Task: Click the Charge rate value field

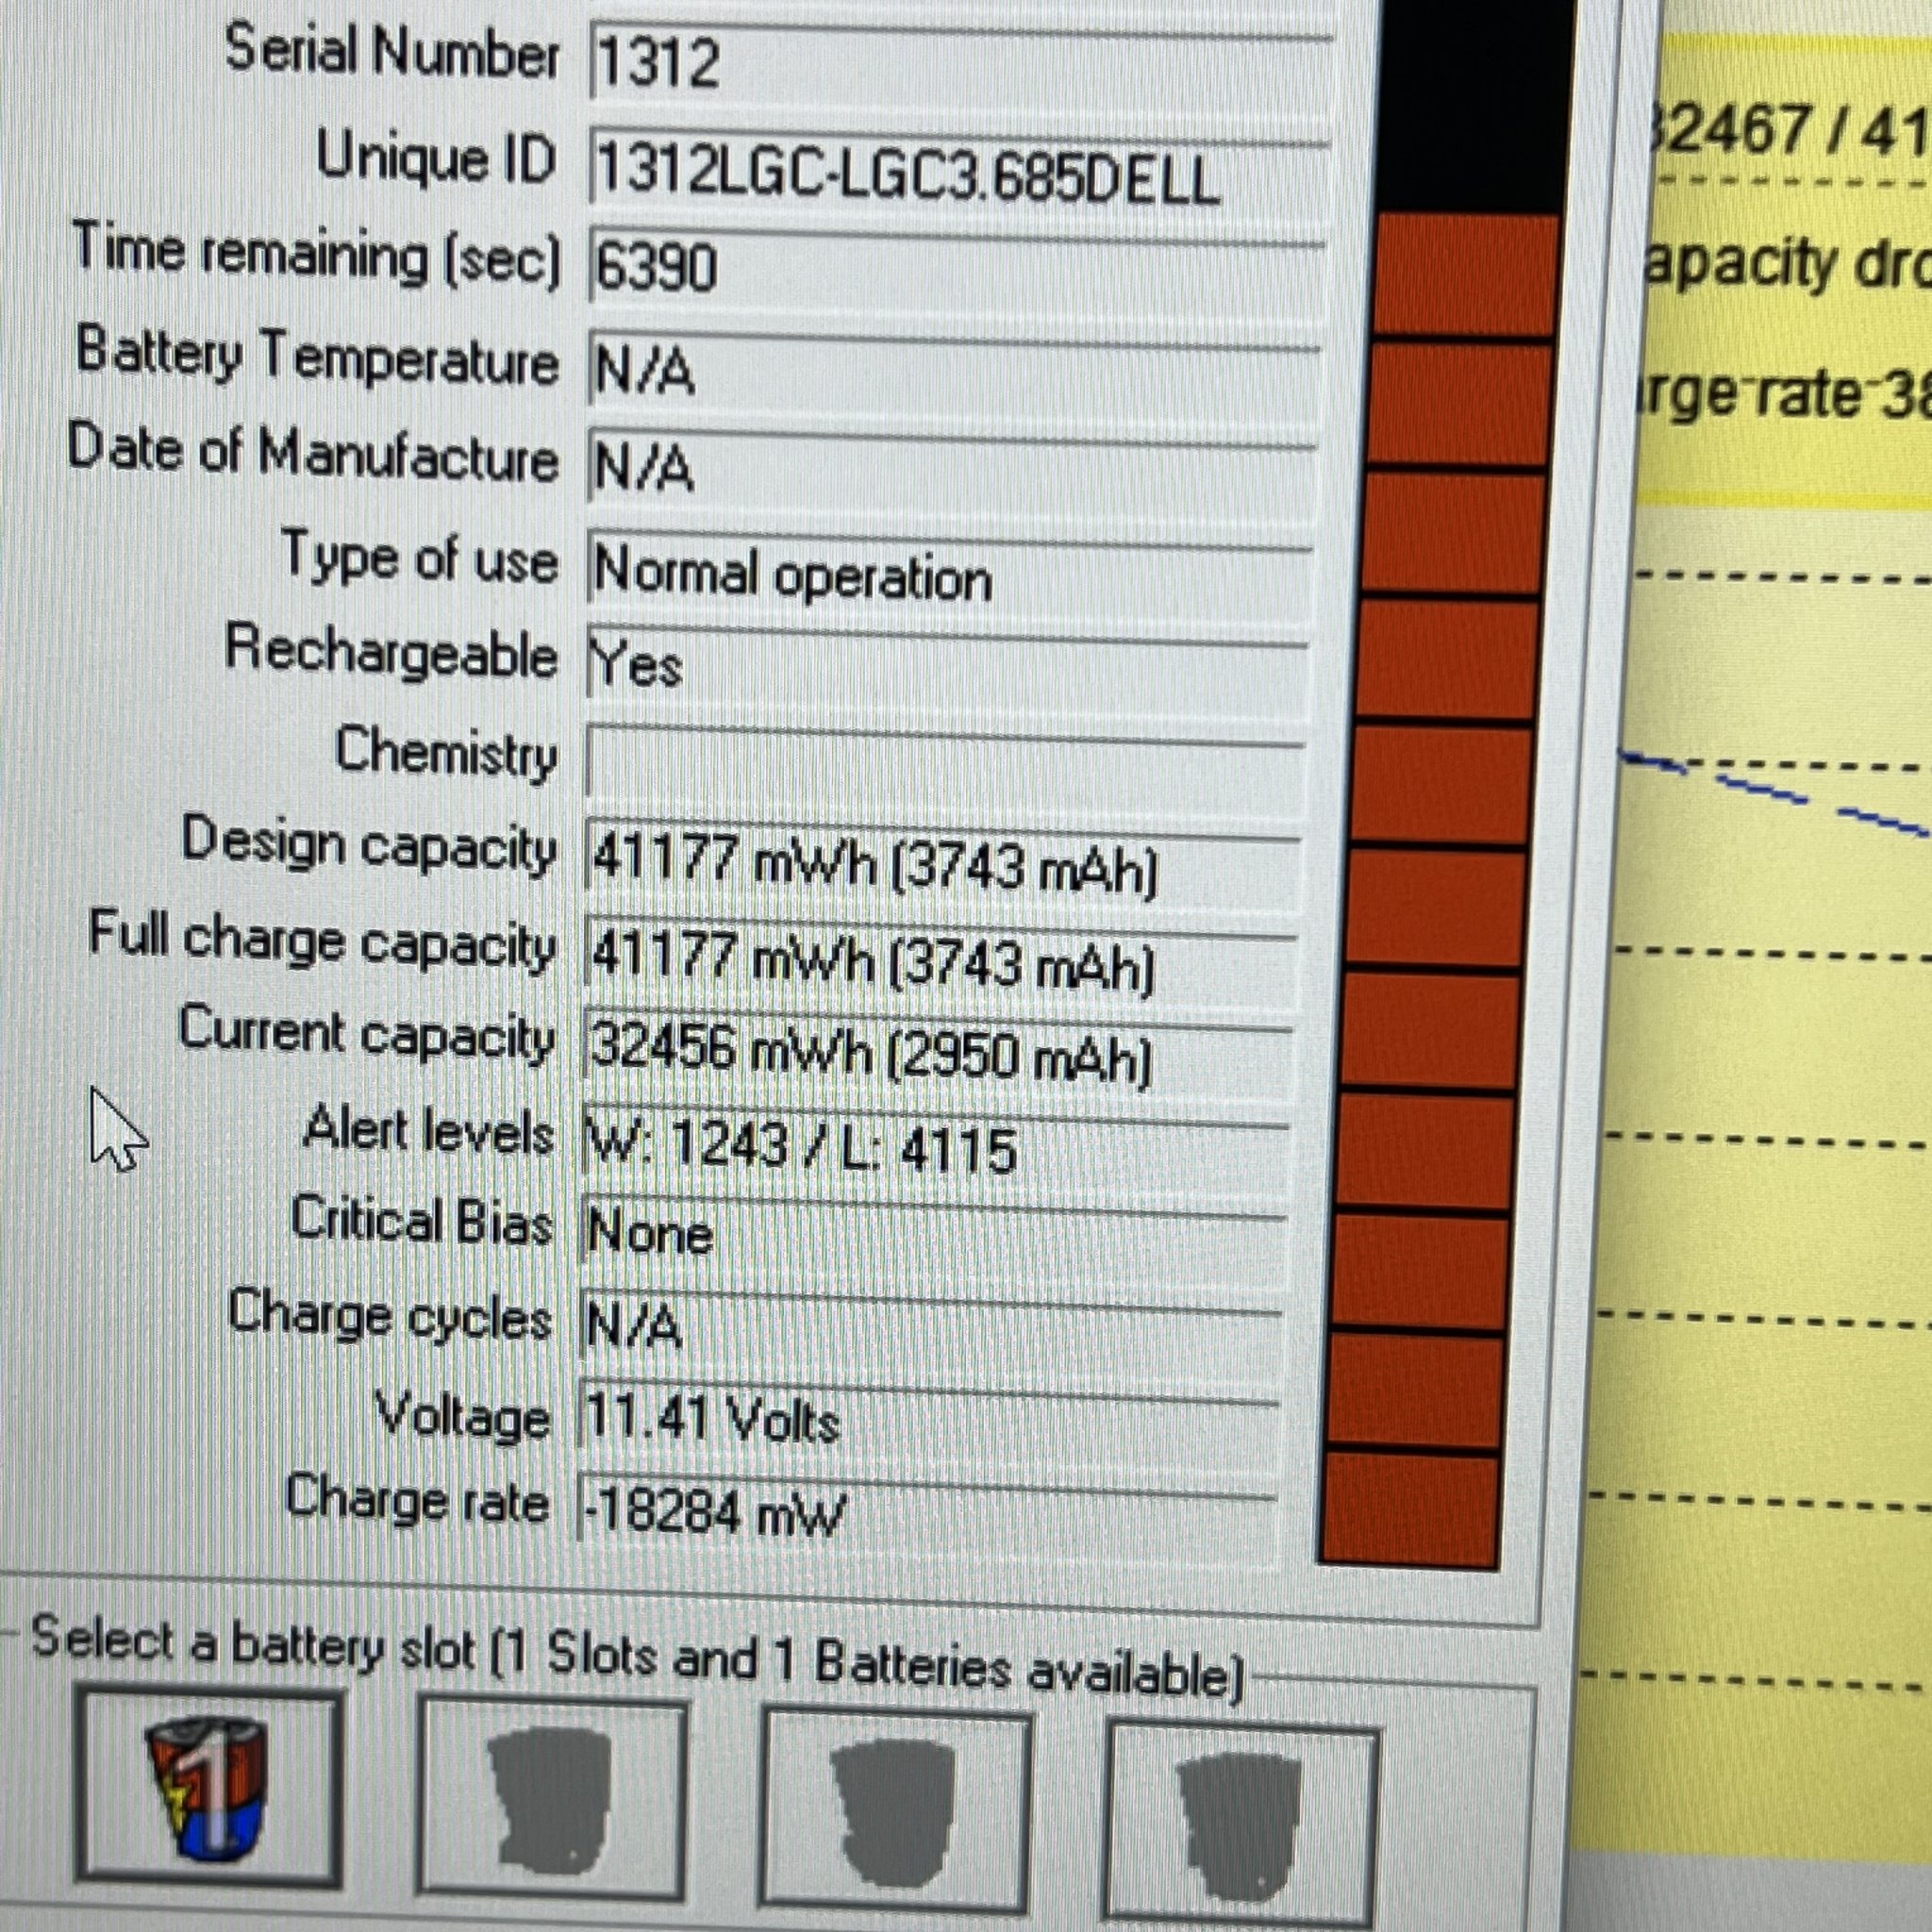Action: coord(926,1512)
